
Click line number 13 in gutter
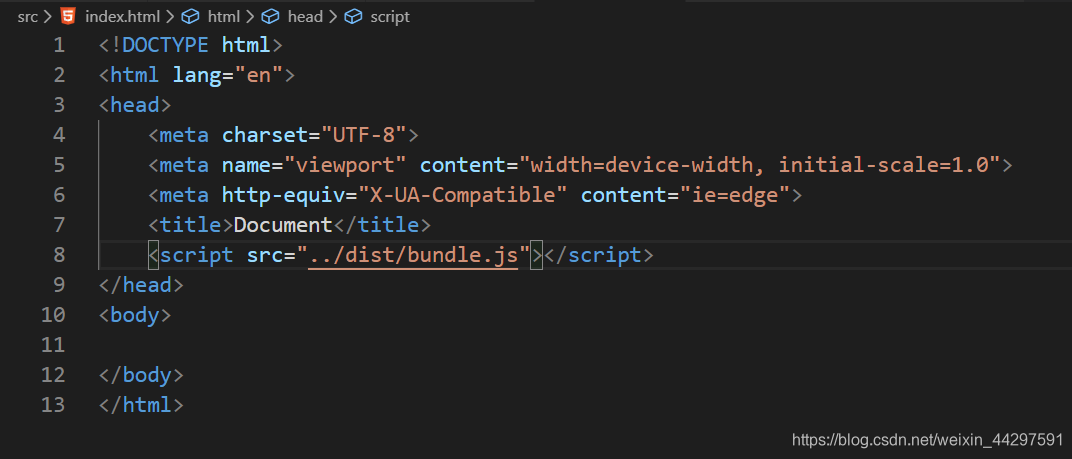point(53,405)
